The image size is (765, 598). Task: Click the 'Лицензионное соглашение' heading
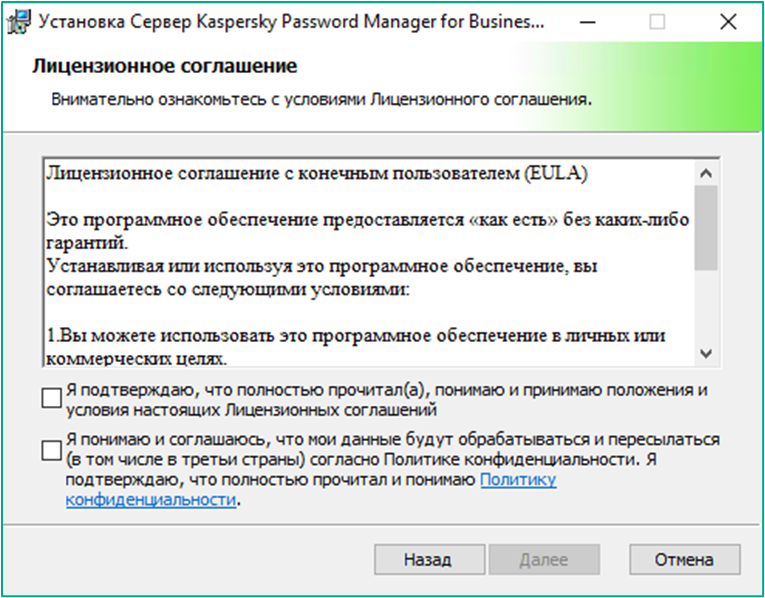[165, 66]
